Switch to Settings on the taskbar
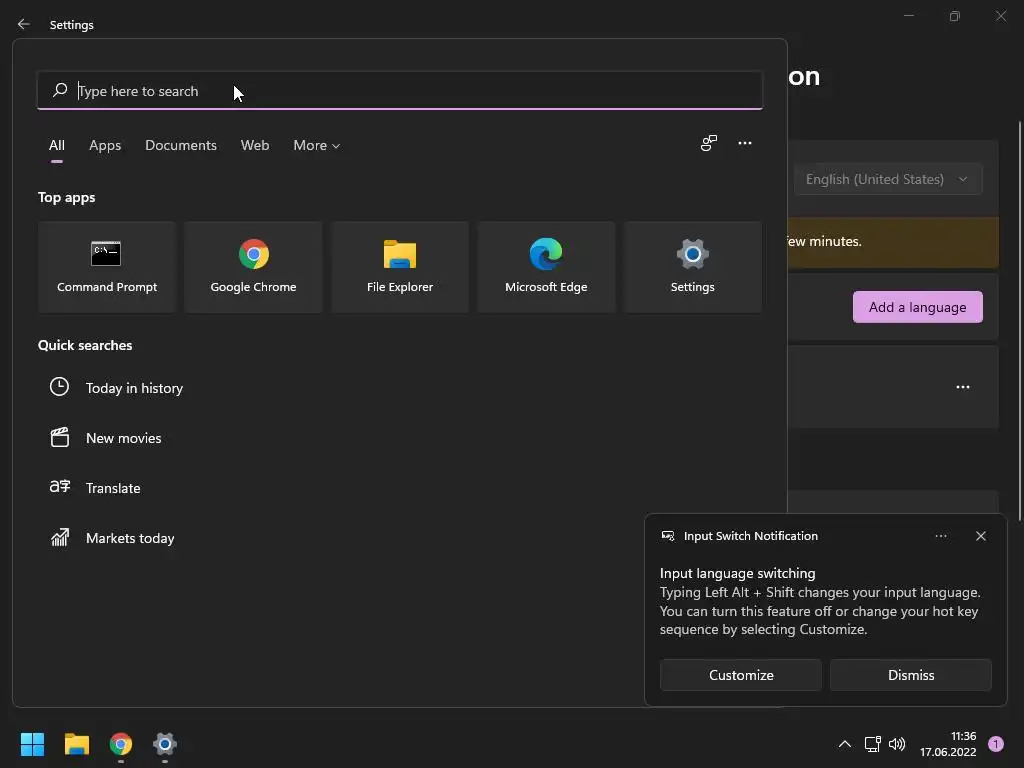1024x768 pixels. pyautogui.click(x=165, y=744)
